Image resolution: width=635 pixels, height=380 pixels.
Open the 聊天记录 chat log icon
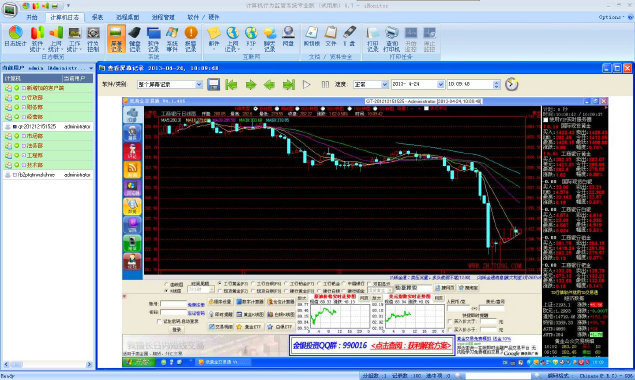click(x=270, y=39)
